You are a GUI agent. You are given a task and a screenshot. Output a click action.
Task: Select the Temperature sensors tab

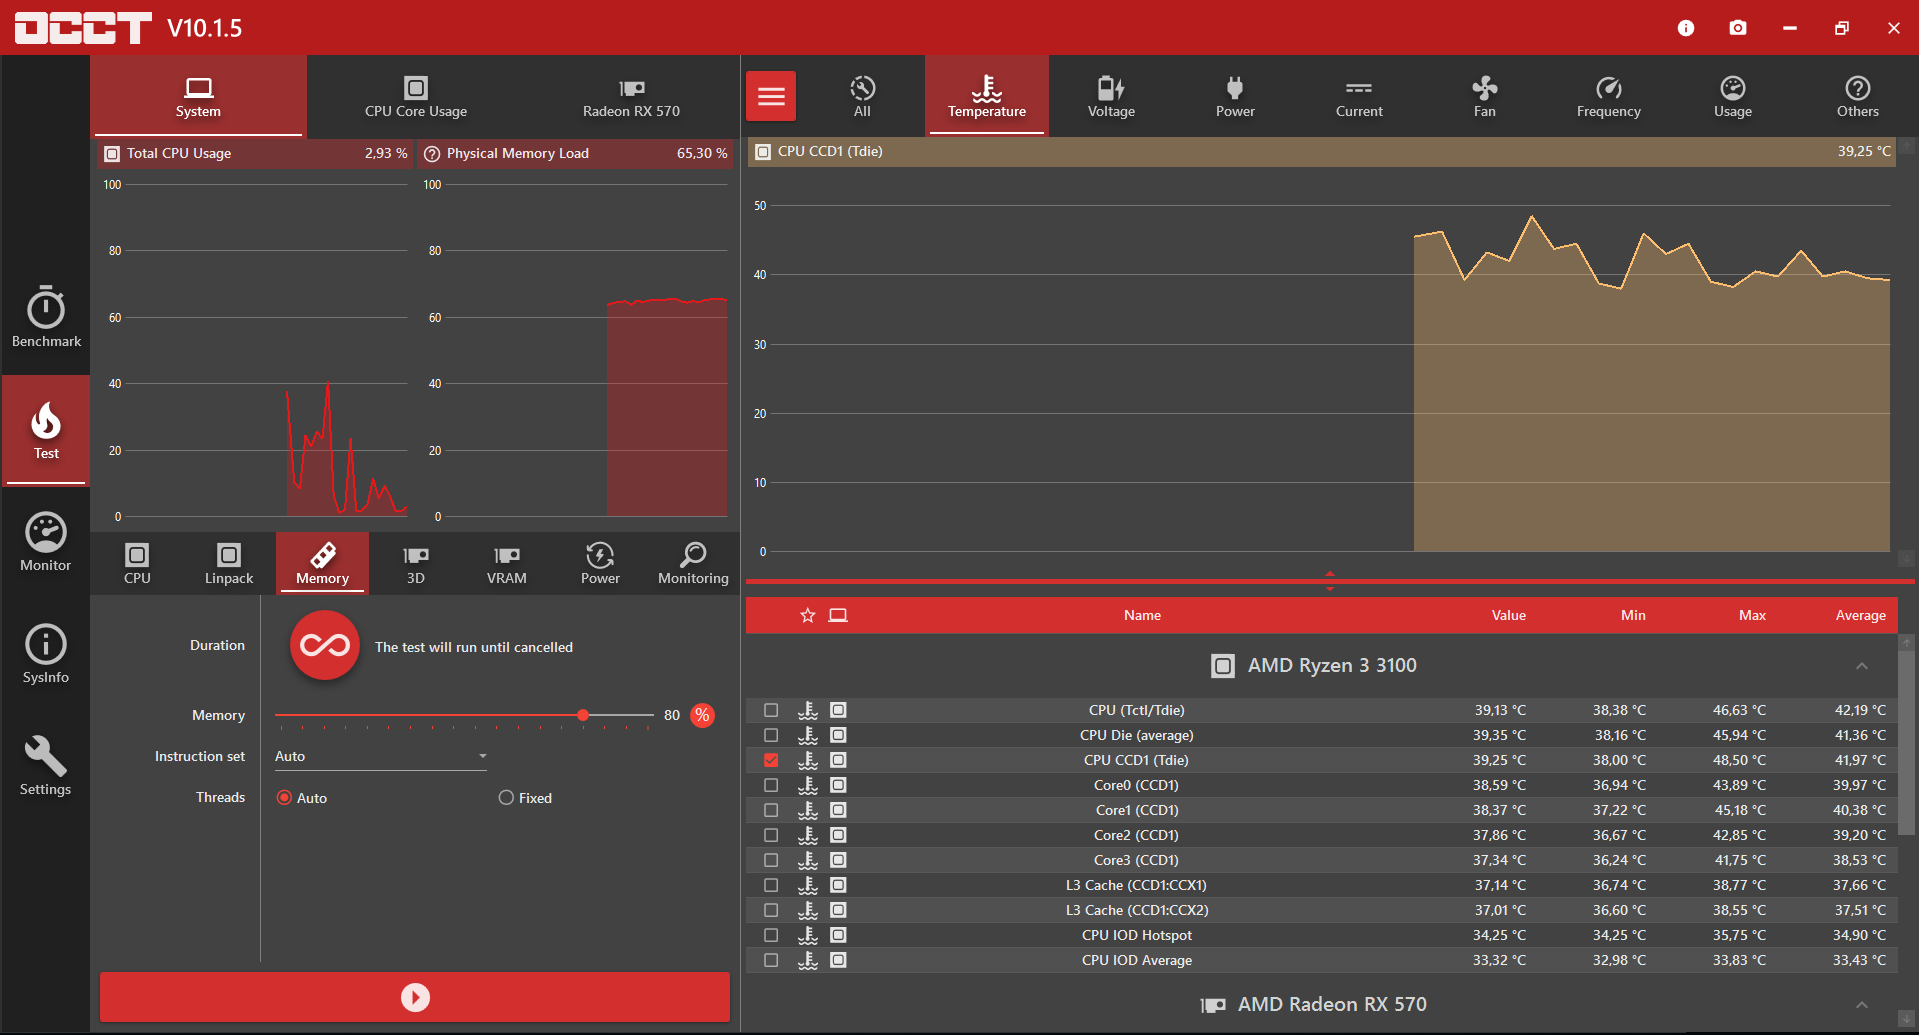point(987,96)
